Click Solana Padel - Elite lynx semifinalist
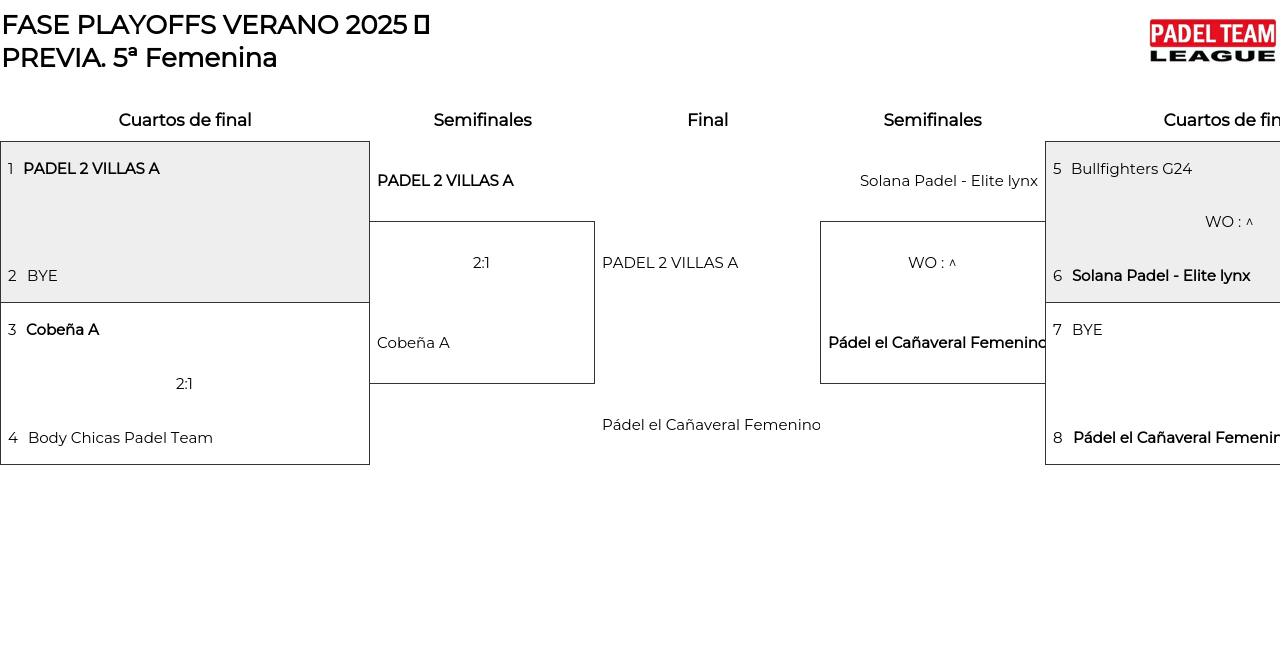The width and height of the screenshot is (1280, 664). point(948,181)
